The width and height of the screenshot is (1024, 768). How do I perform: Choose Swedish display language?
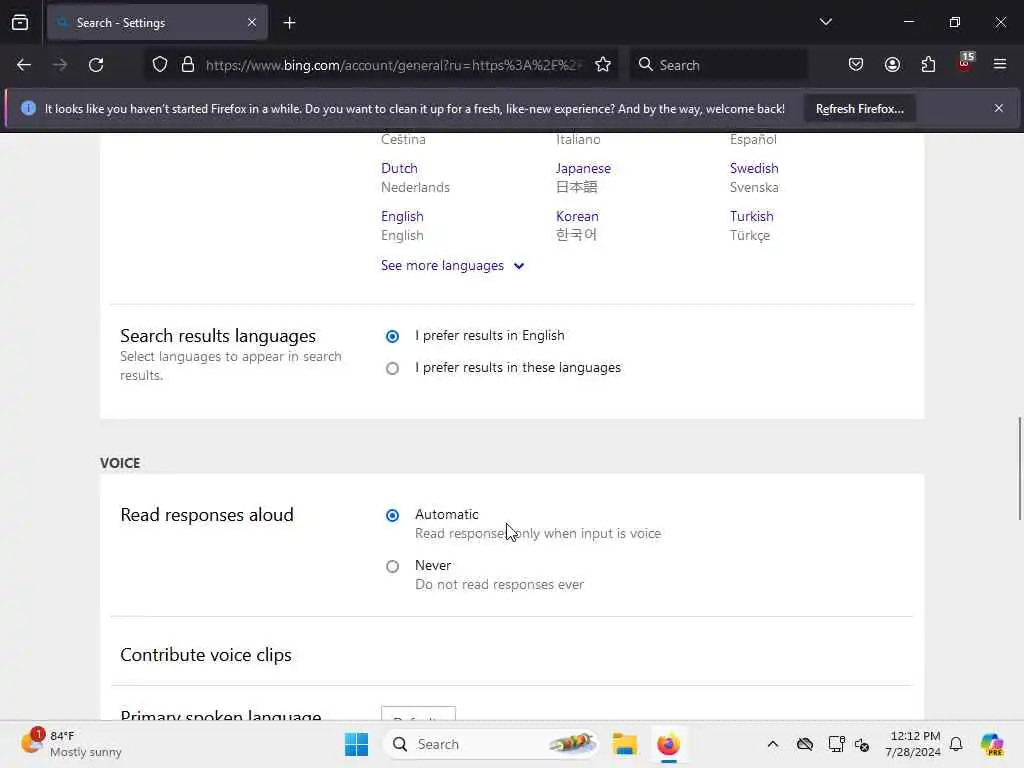tap(754, 168)
